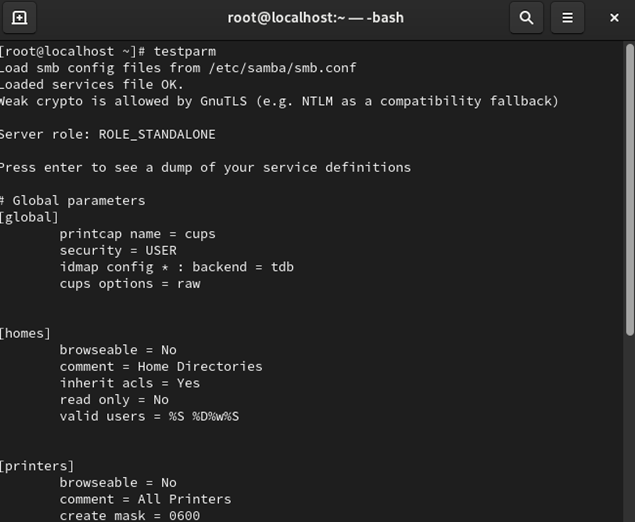
Task: Open a new terminal tab
Action: pos(19,18)
